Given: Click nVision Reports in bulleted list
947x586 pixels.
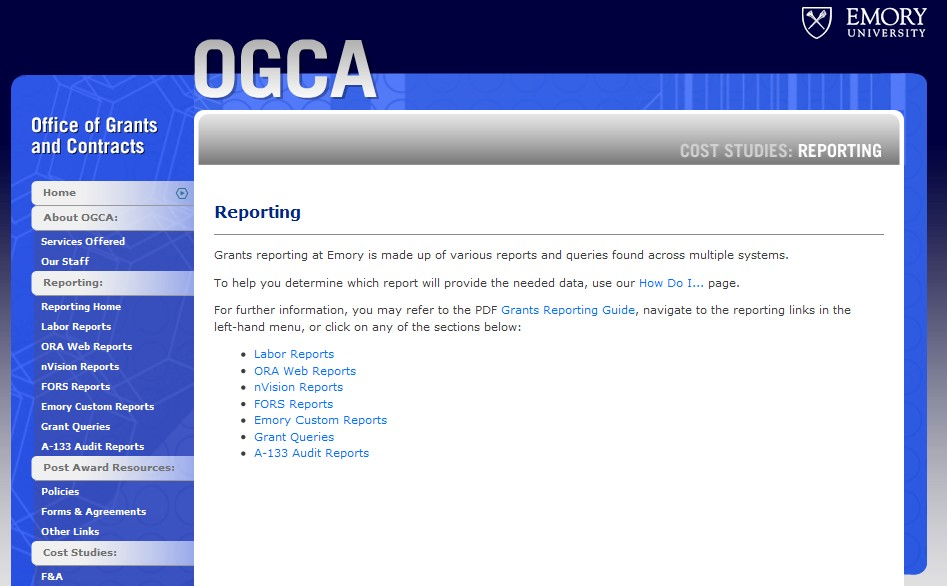Looking at the screenshot, I should [298, 387].
